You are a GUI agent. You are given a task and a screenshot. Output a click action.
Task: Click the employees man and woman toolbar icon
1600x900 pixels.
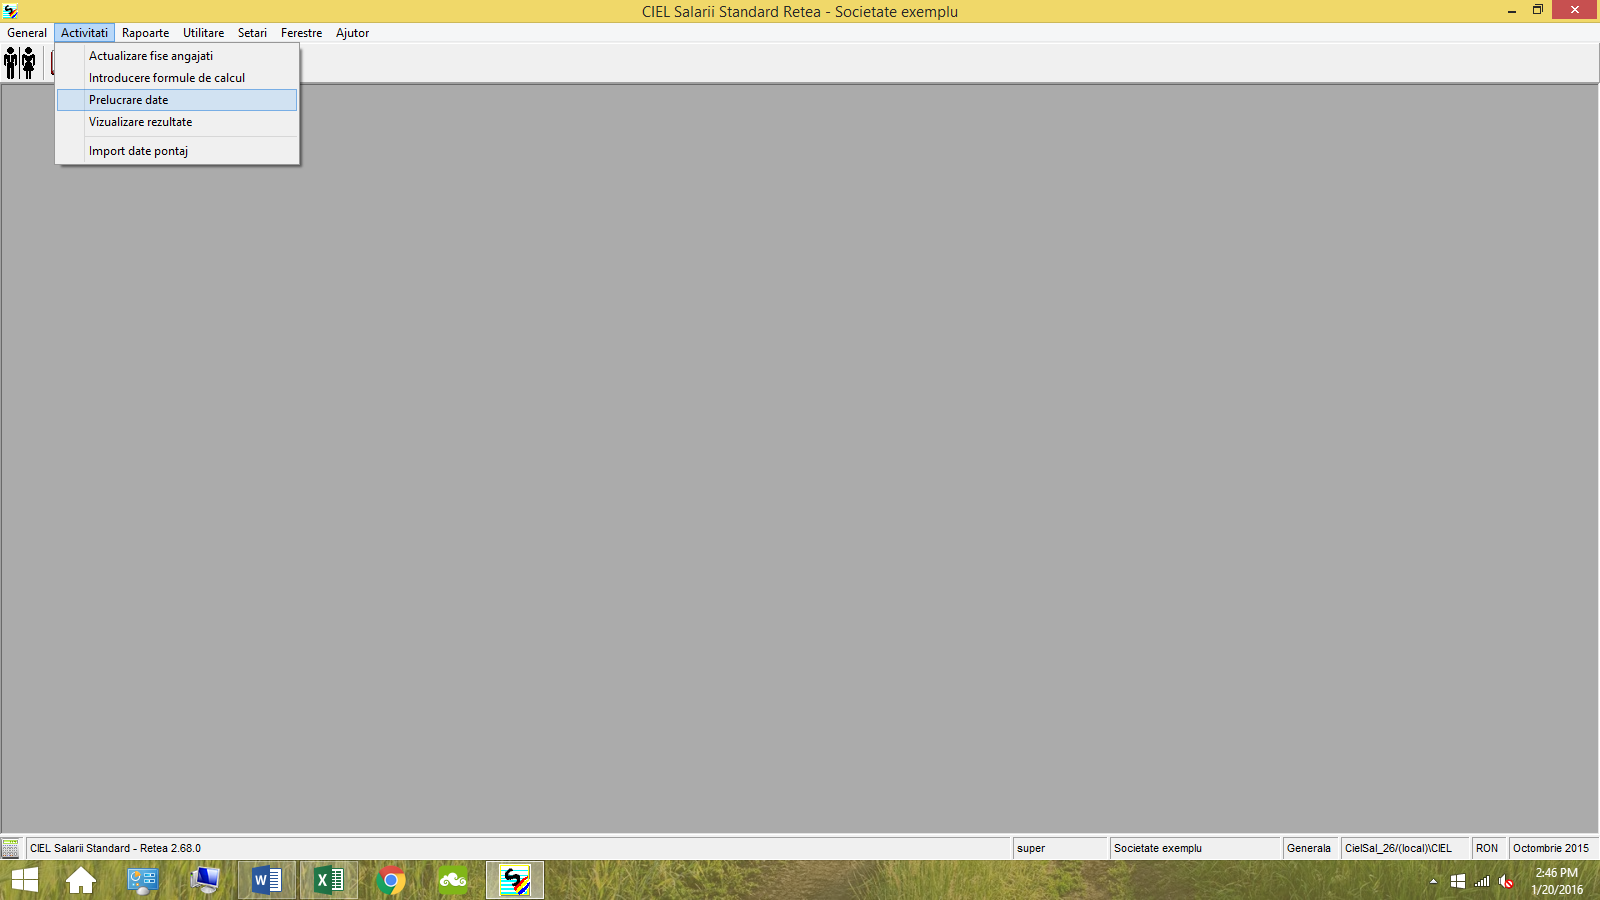20,63
